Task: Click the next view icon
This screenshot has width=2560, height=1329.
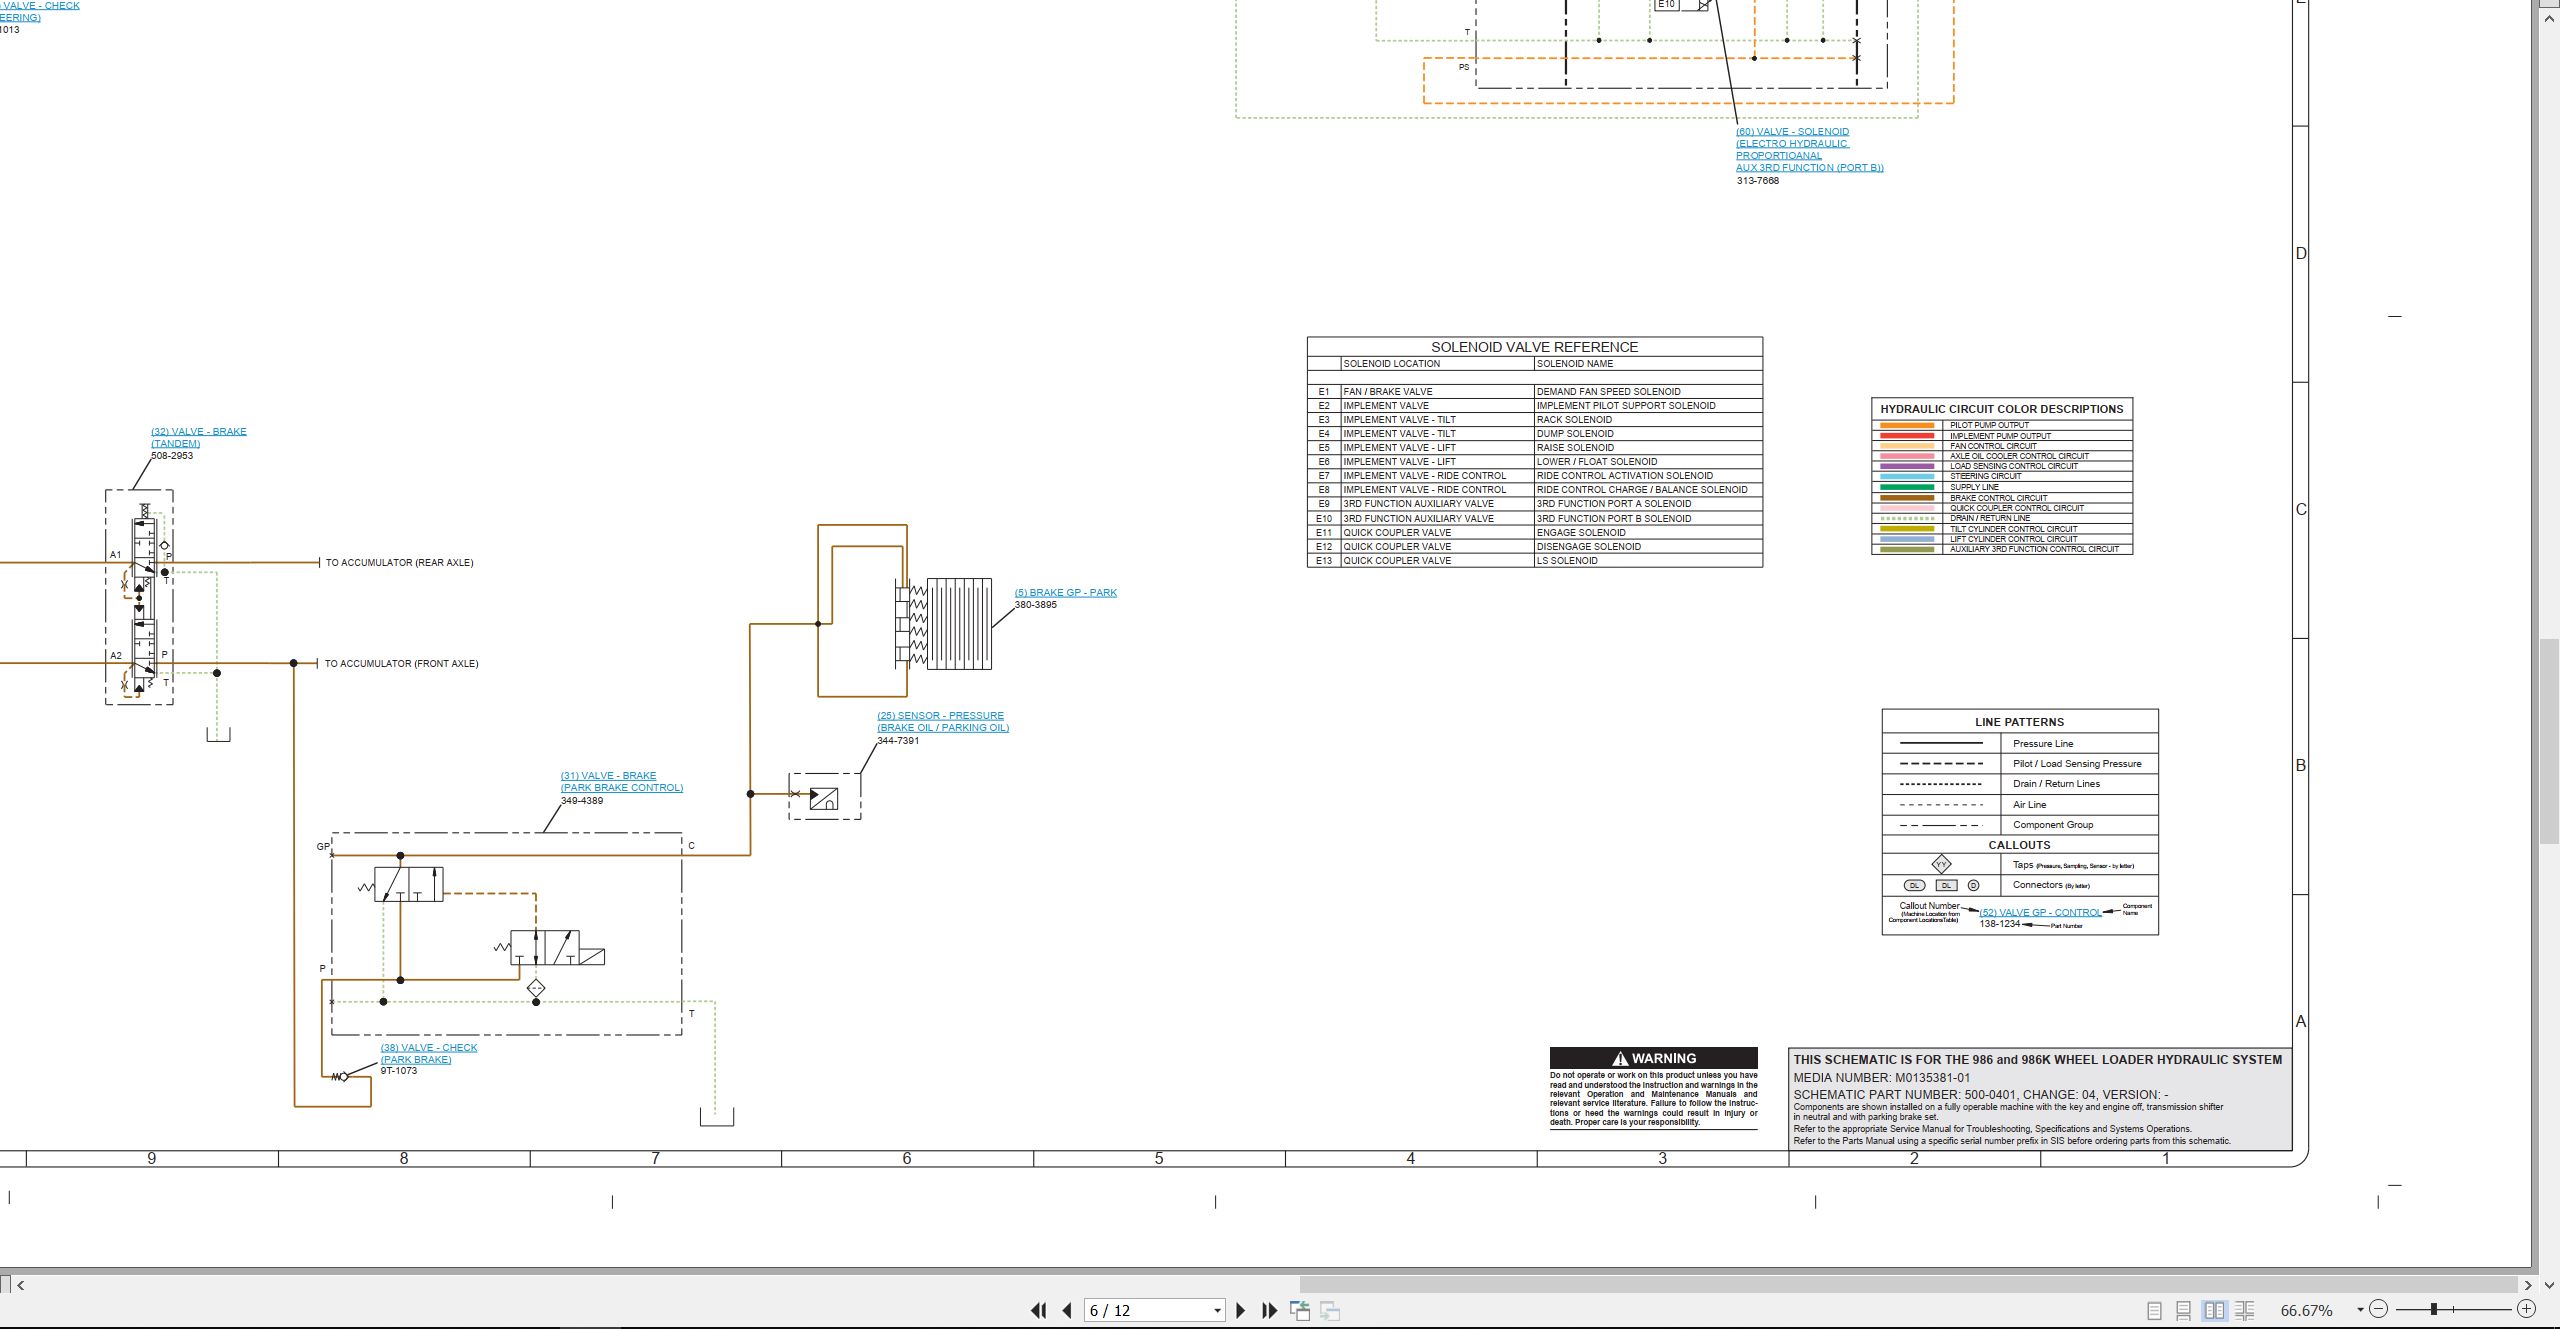Action: point(1330,1310)
